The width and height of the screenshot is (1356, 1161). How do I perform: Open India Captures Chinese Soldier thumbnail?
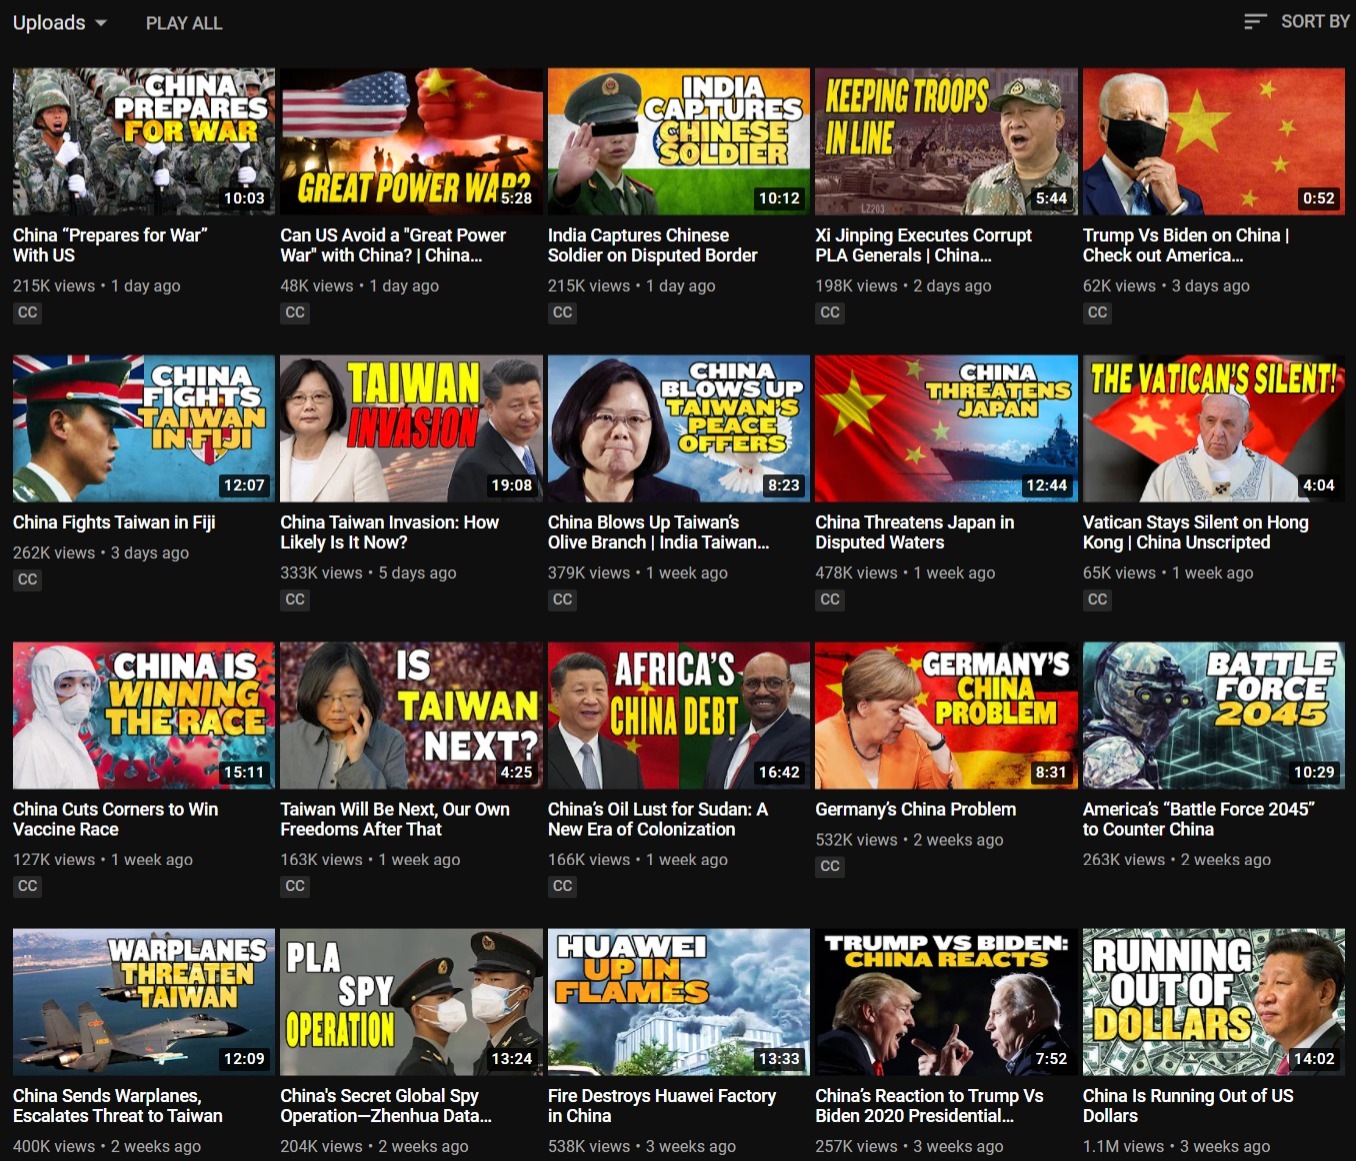(679, 141)
